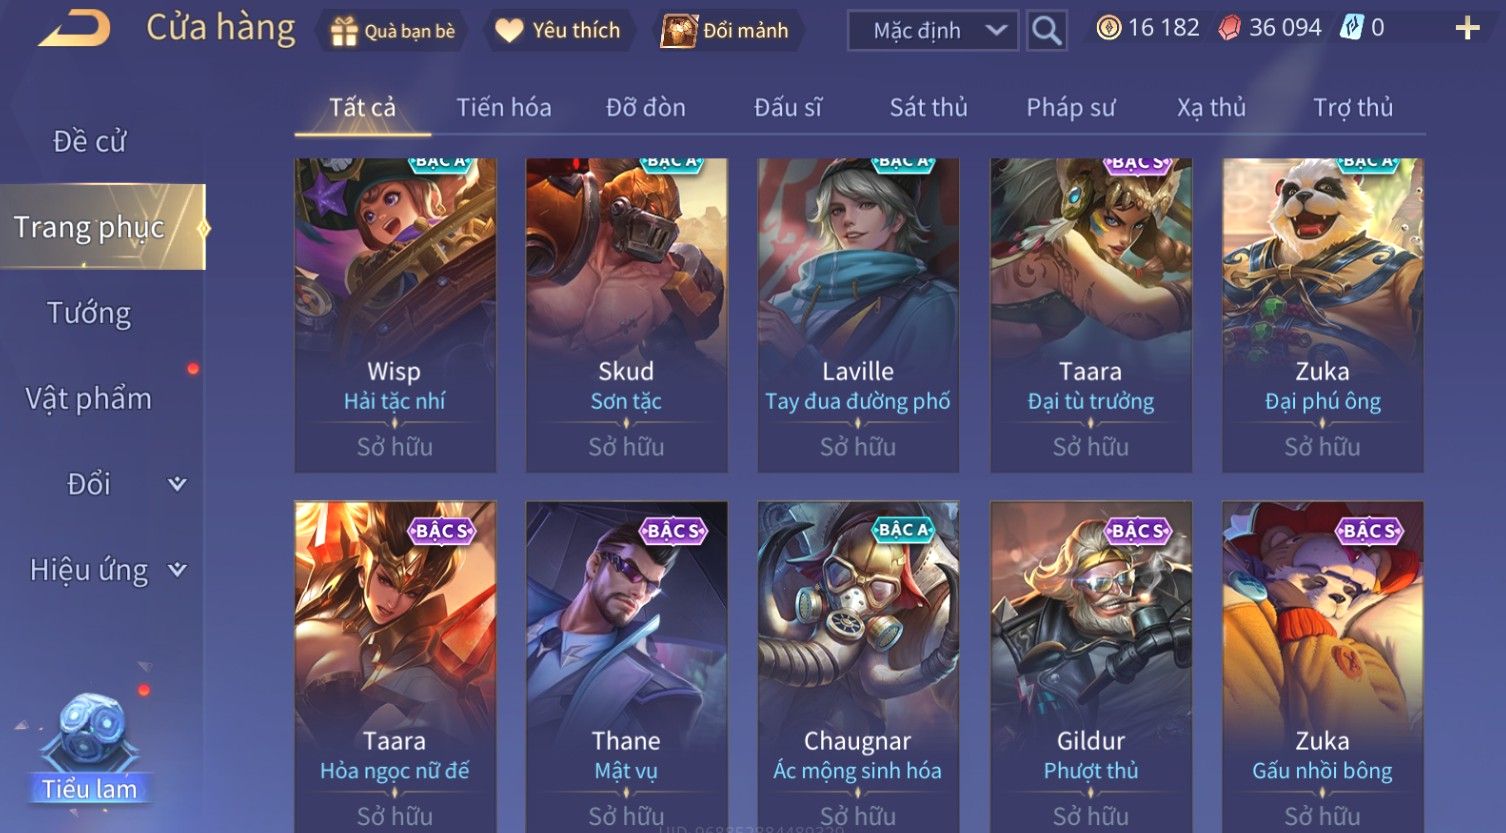Image resolution: width=1506 pixels, height=833 pixels.
Task: Click the gift icon for Quà bạn bè
Action: [x=344, y=32]
